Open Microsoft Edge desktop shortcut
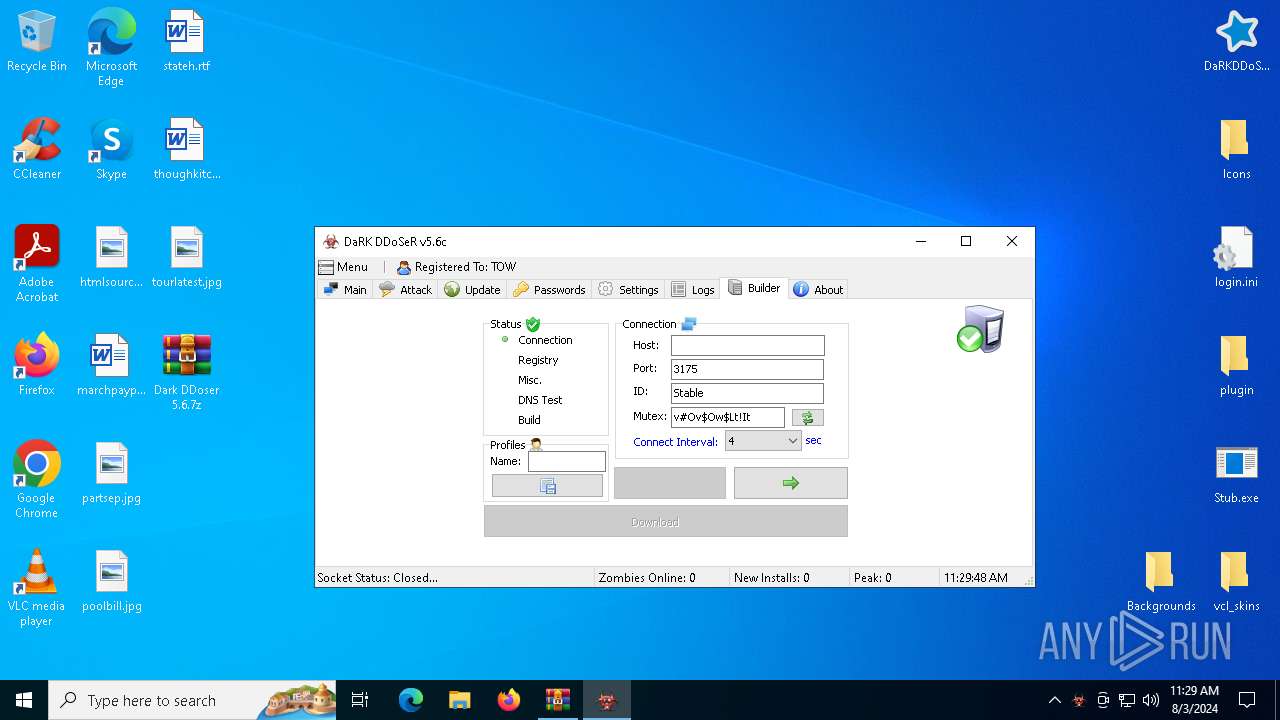Screen dimensions: 1280x720 point(111,48)
